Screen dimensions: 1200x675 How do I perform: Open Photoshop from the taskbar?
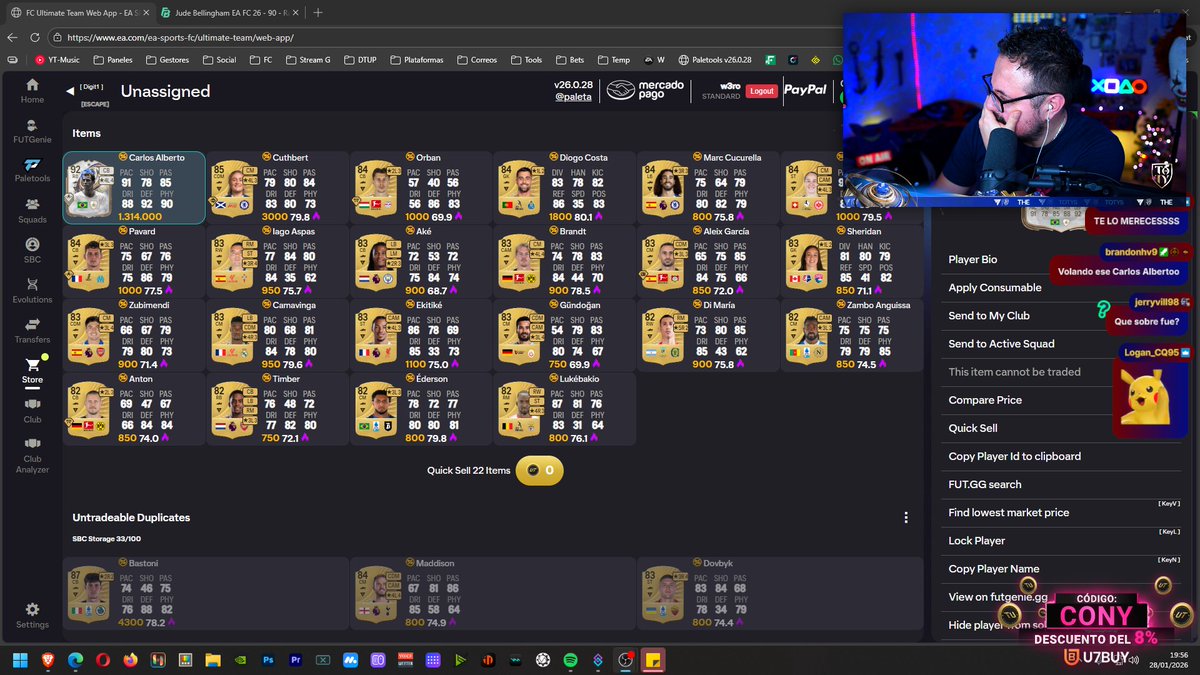click(268, 660)
